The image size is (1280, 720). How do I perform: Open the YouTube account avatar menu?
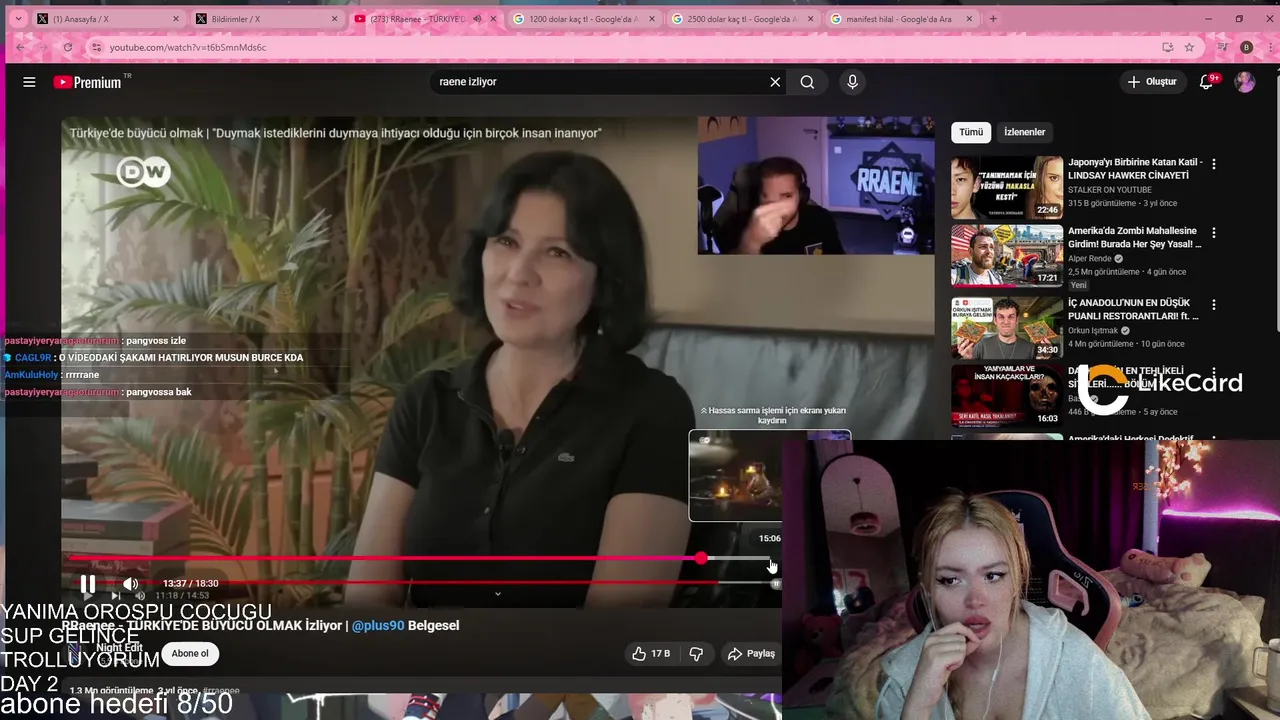(1245, 82)
